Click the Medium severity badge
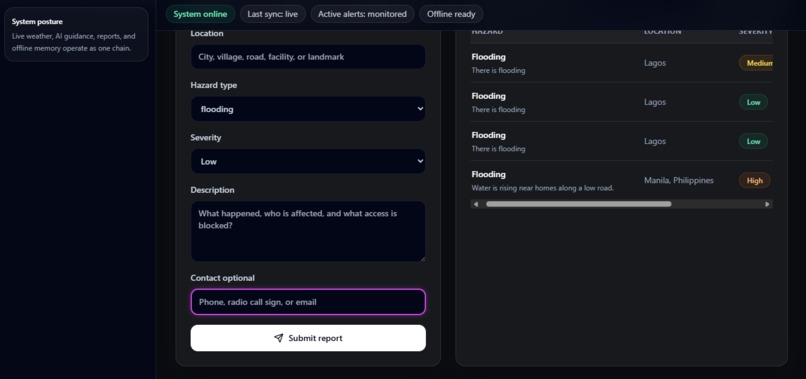Image resolution: width=806 pixels, height=379 pixels. (x=756, y=63)
